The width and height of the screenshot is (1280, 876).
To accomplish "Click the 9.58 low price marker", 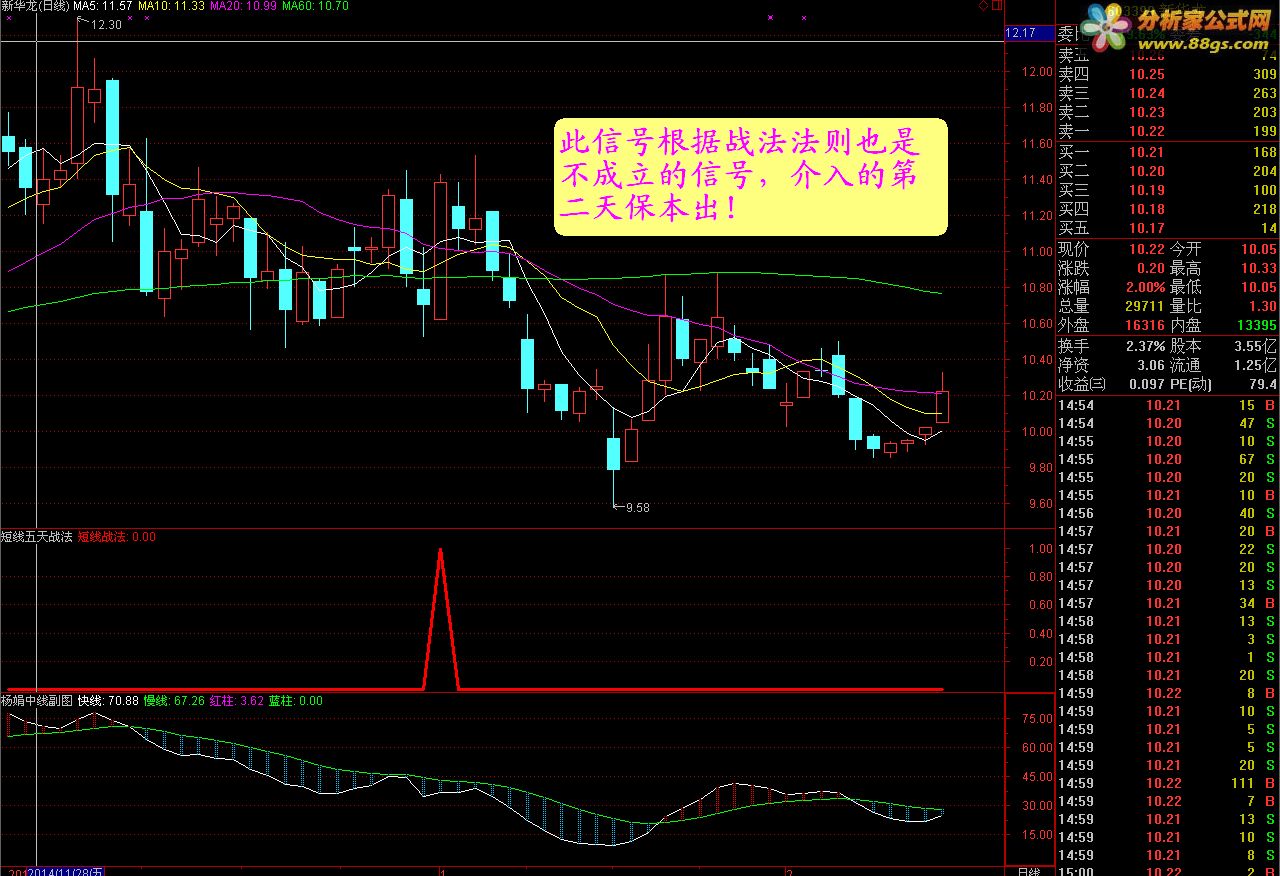I will coord(637,508).
